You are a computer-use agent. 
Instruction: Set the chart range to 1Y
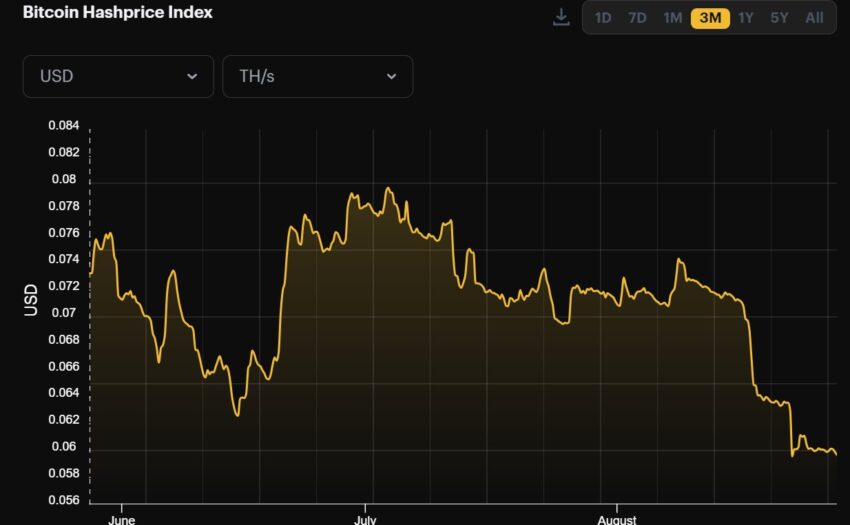click(x=746, y=18)
